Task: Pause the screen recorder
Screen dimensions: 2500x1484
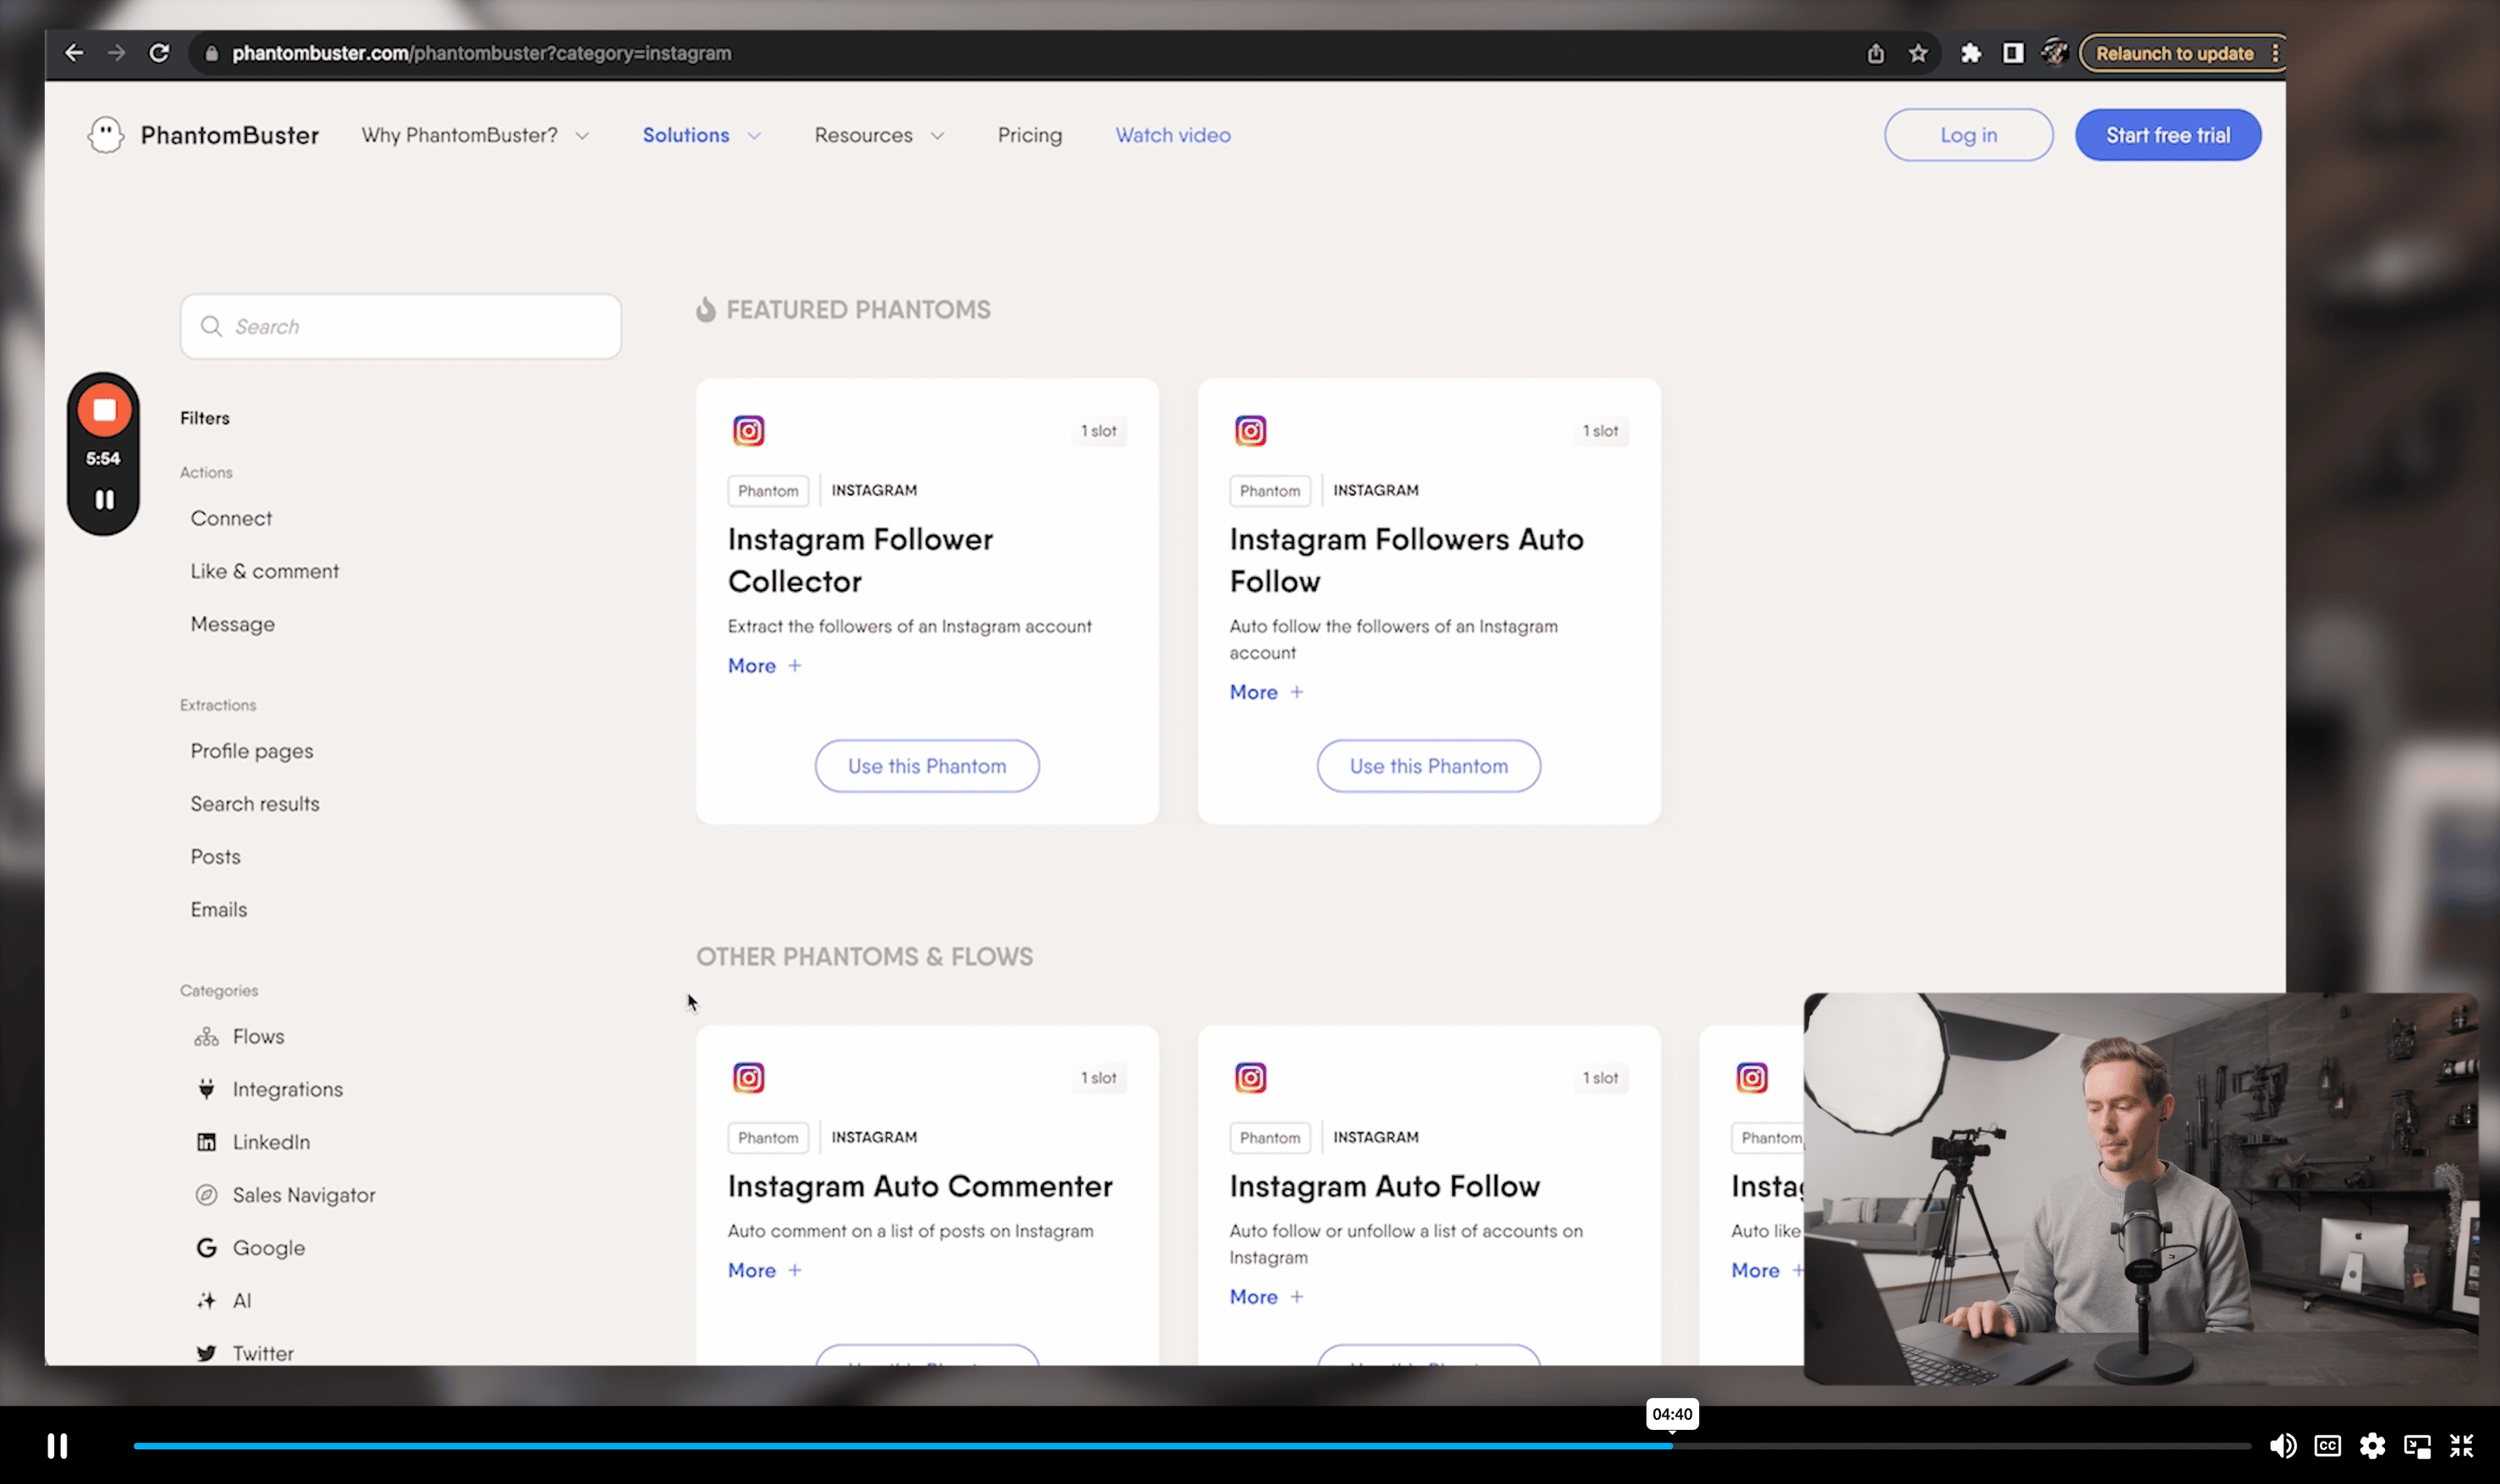Action: tap(104, 499)
